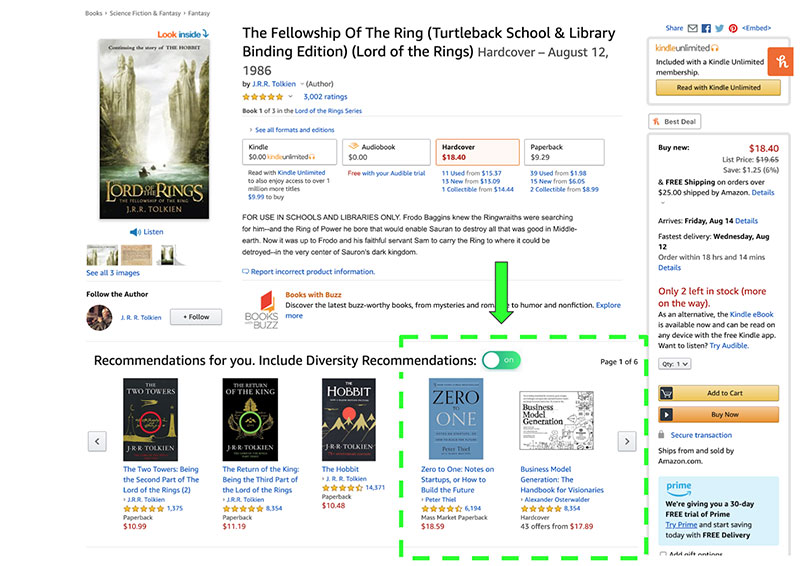The height and width of the screenshot is (566, 800).
Task: Click the Add to Cart button
Action: pos(718,393)
